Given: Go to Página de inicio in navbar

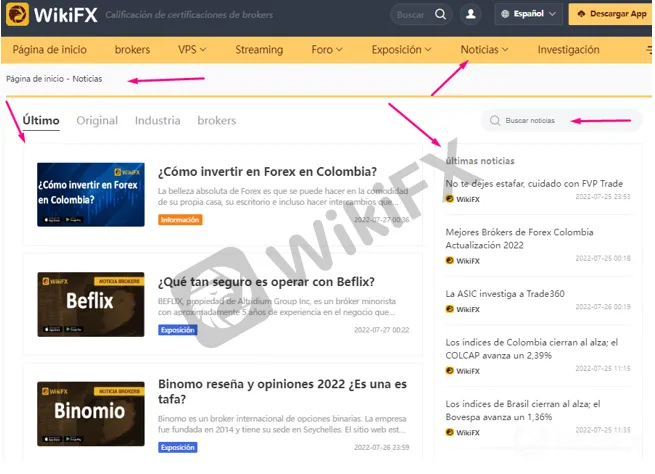Looking at the screenshot, I should tap(50, 50).
